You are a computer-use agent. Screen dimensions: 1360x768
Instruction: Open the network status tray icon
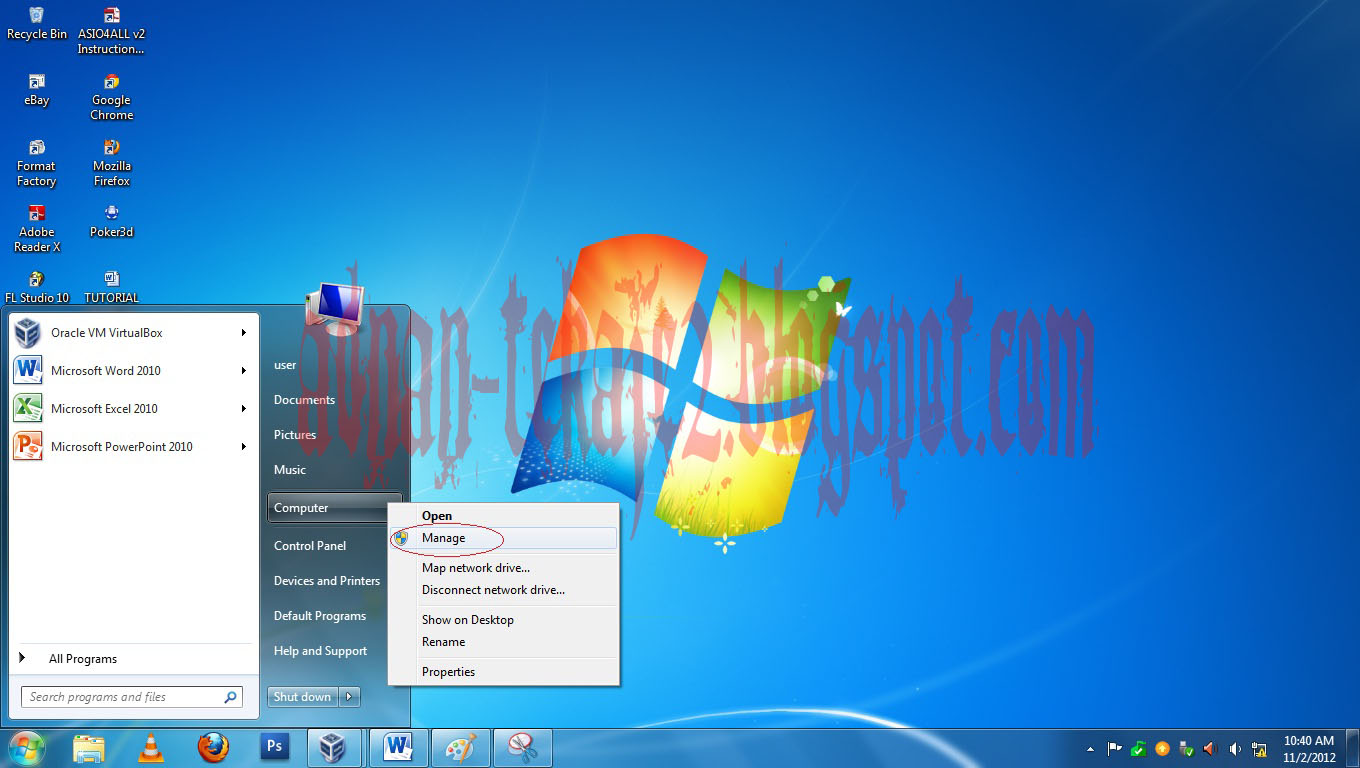click(1260, 748)
